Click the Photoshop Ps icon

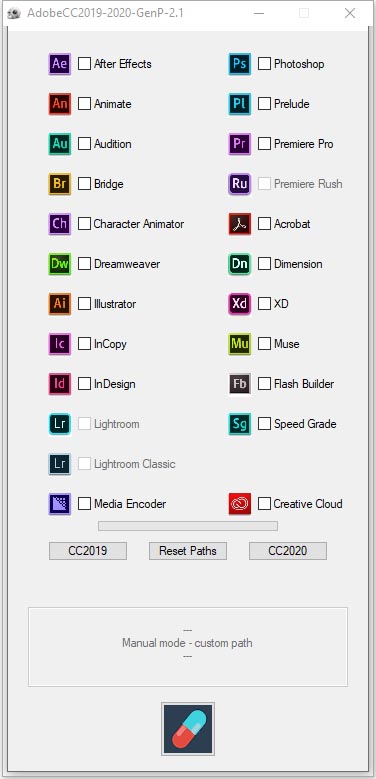pyautogui.click(x=240, y=64)
